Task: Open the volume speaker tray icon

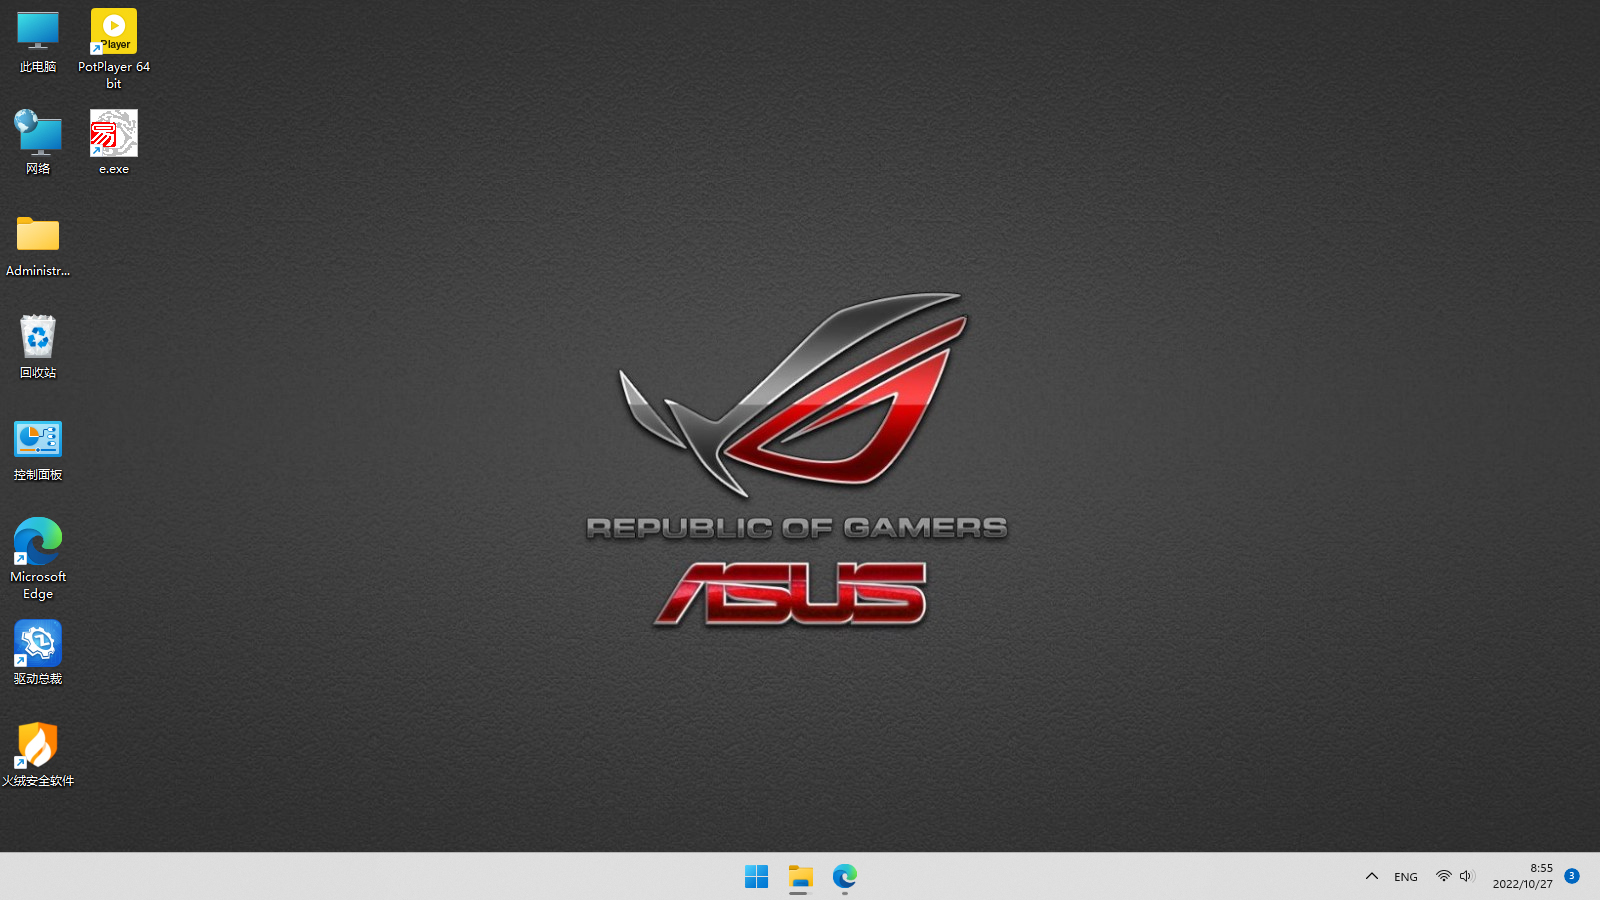Action: click(1467, 876)
